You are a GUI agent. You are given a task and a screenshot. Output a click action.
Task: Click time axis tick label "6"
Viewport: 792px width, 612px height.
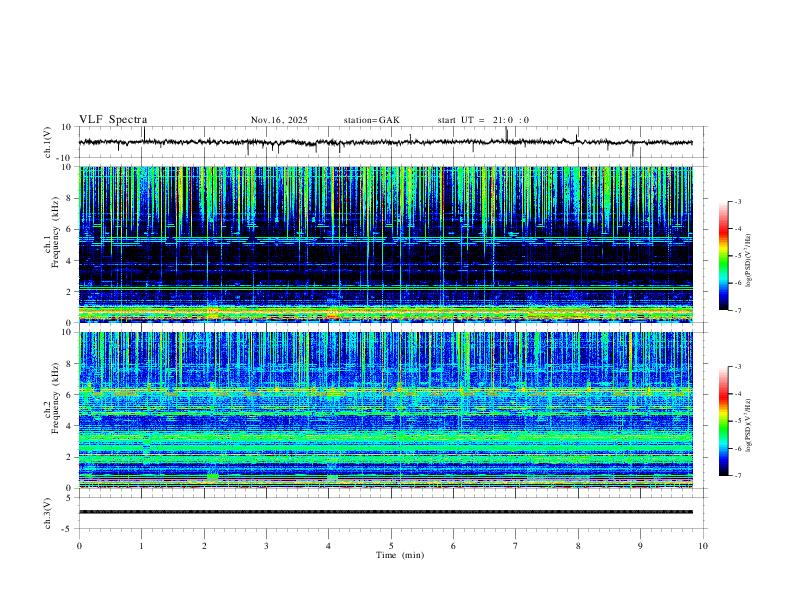pos(454,546)
